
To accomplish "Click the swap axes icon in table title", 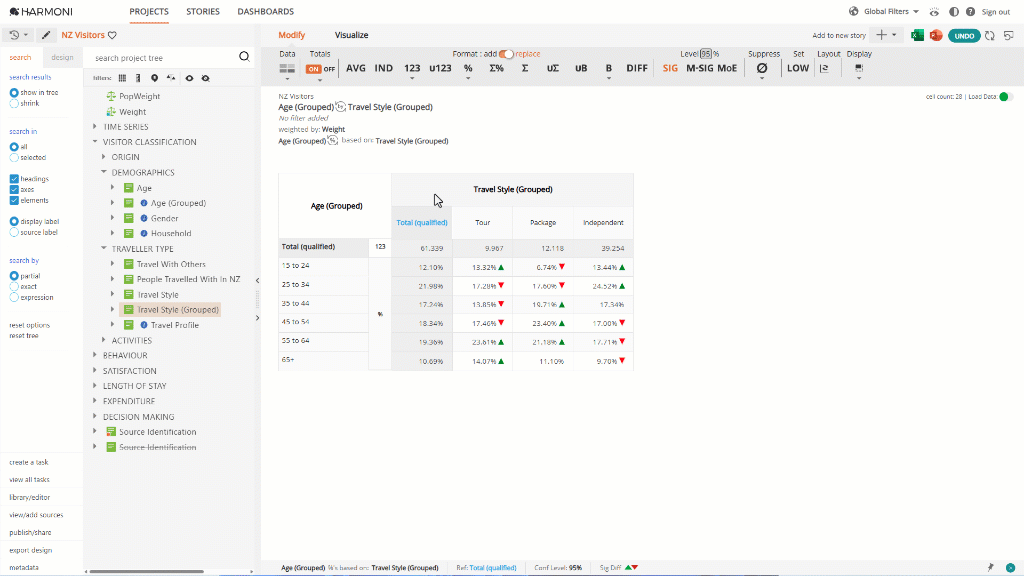I will (340, 106).
